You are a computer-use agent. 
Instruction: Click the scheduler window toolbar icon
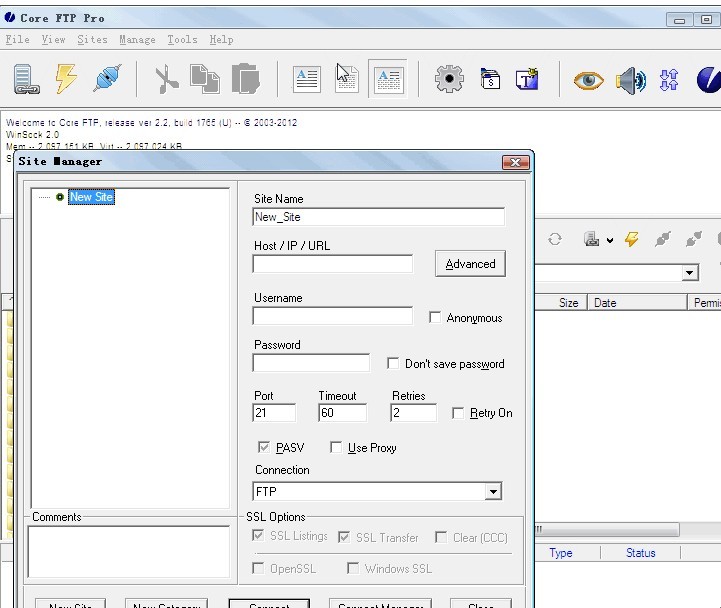tap(490, 79)
